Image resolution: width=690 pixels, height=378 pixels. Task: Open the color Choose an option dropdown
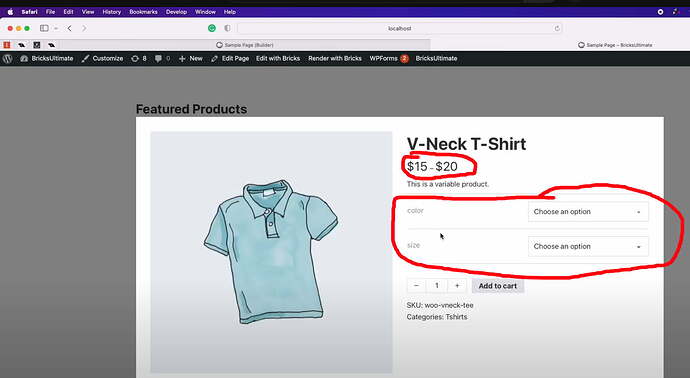(x=588, y=212)
